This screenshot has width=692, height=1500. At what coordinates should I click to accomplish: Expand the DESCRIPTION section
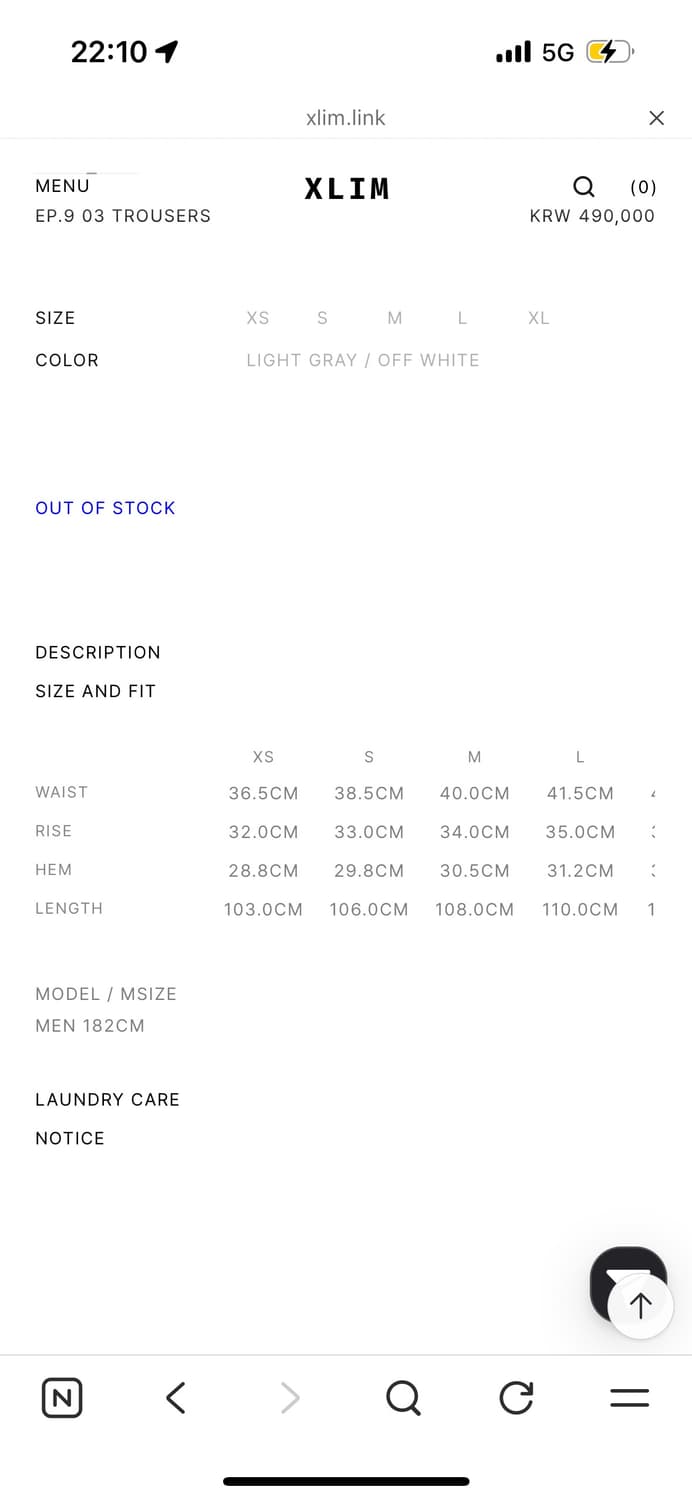coord(98,652)
